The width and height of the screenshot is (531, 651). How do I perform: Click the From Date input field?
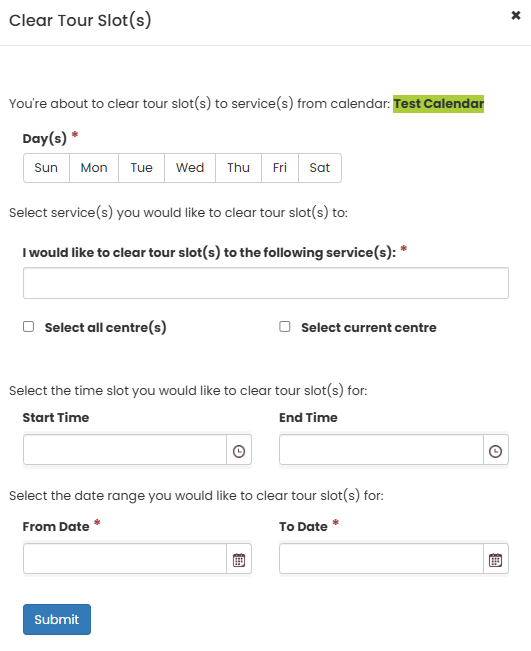click(x=125, y=559)
